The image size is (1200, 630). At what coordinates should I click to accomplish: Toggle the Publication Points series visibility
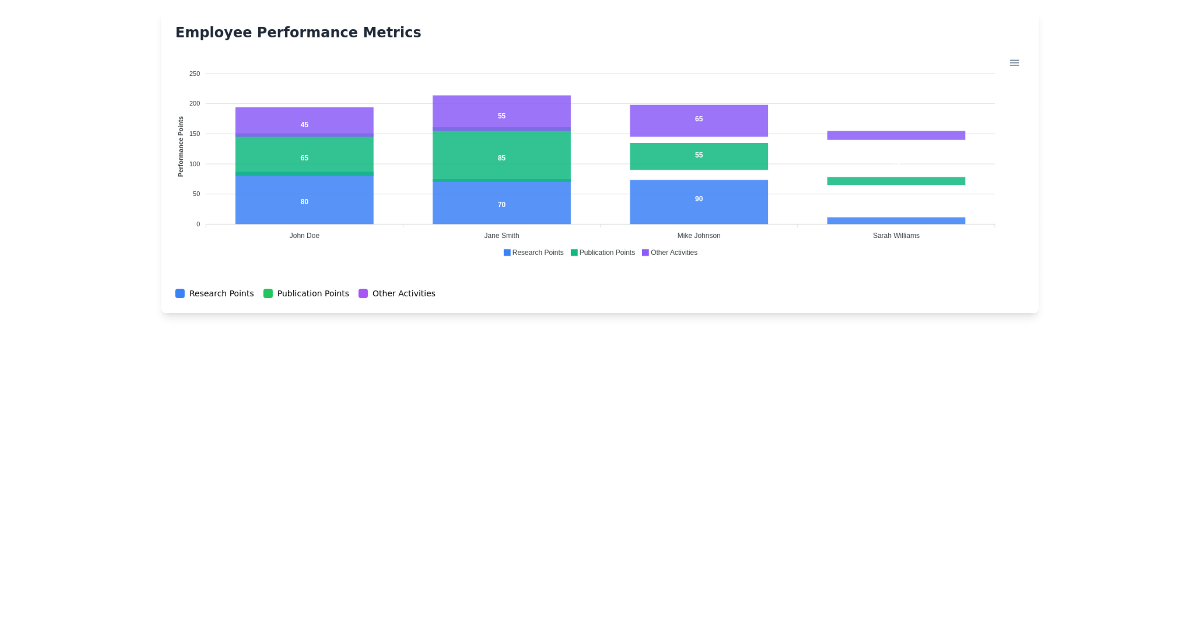pyautogui.click(x=604, y=252)
